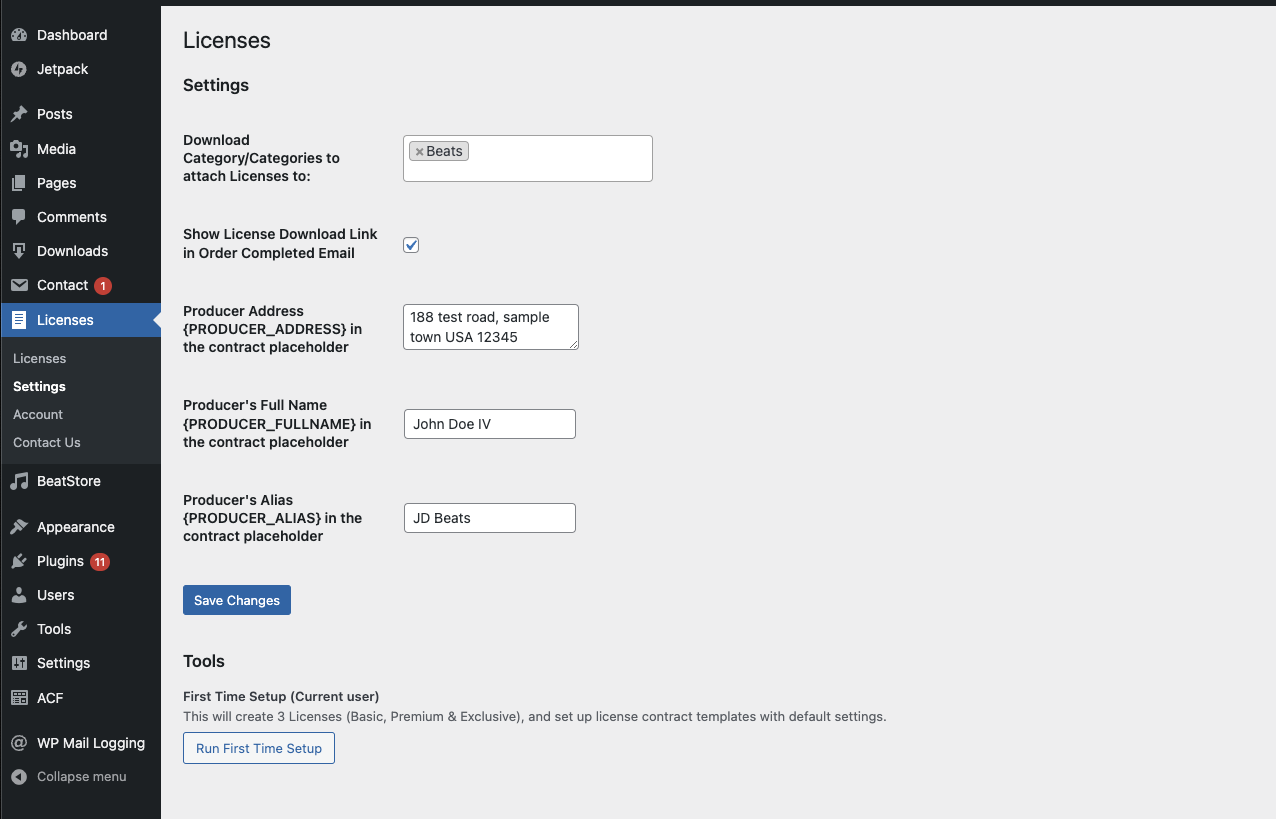Collapse the admin sidebar menu

coord(80,777)
